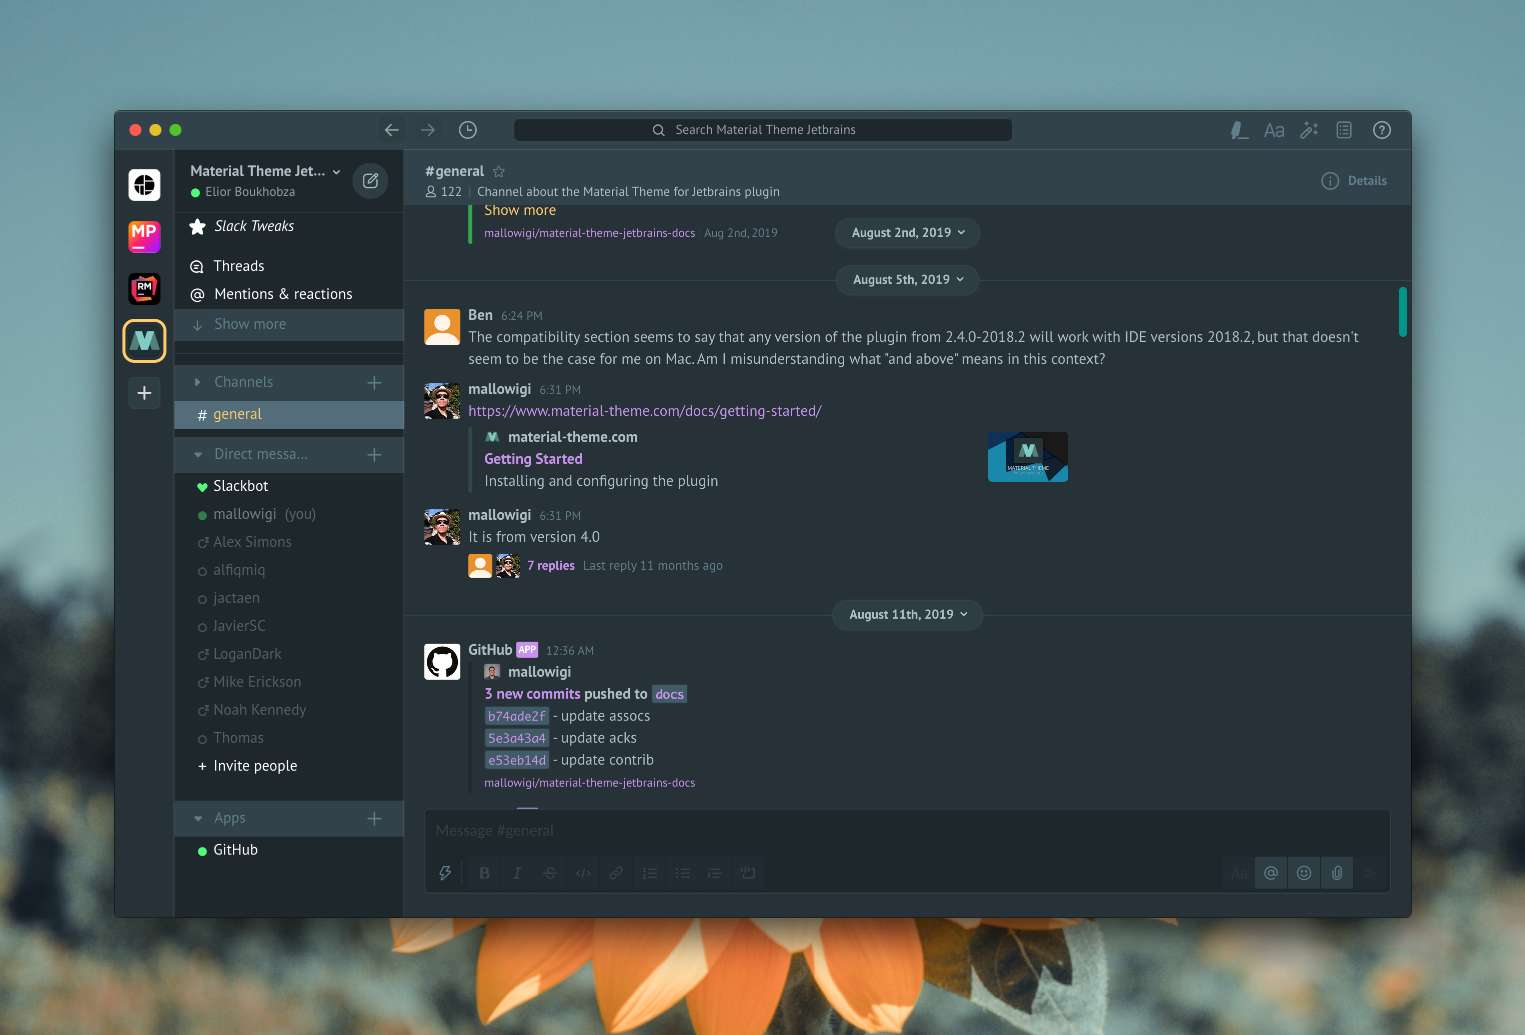Click Search Material Theme Jetbrains field
Image resolution: width=1525 pixels, height=1035 pixels.
pyautogui.click(x=763, y=130)
